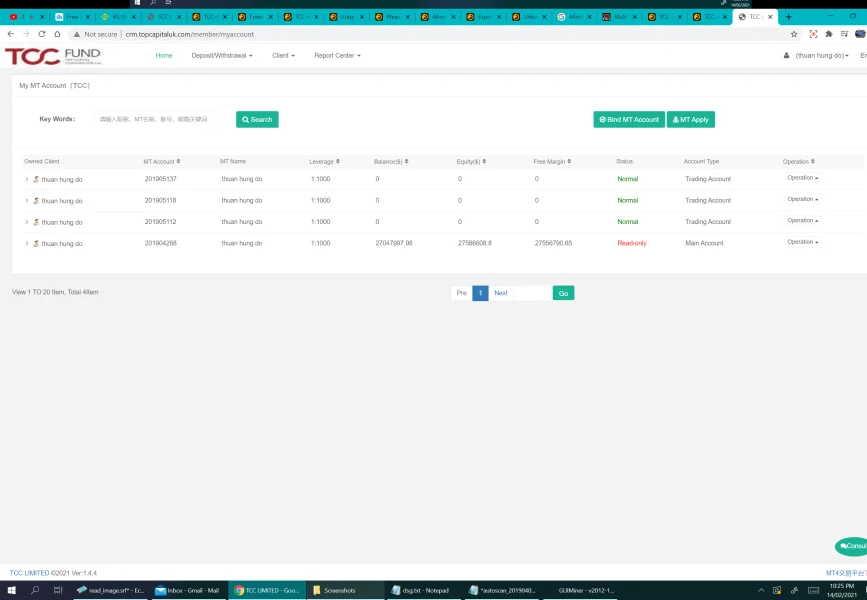Switch to the active TCC browser tab
The height and width of the screenshot is (600, 867).
tap(755, 17)
